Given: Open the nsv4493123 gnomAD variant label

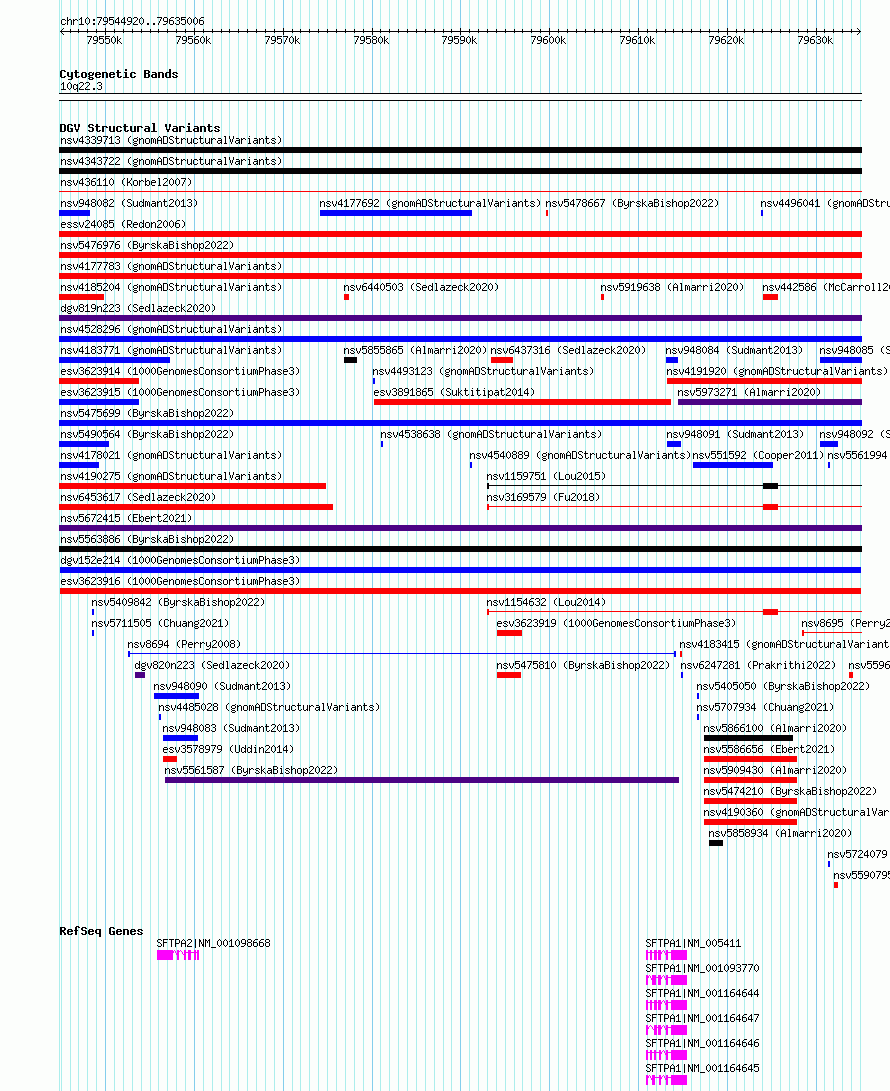Looking at the screenshot, I should 483,371.
